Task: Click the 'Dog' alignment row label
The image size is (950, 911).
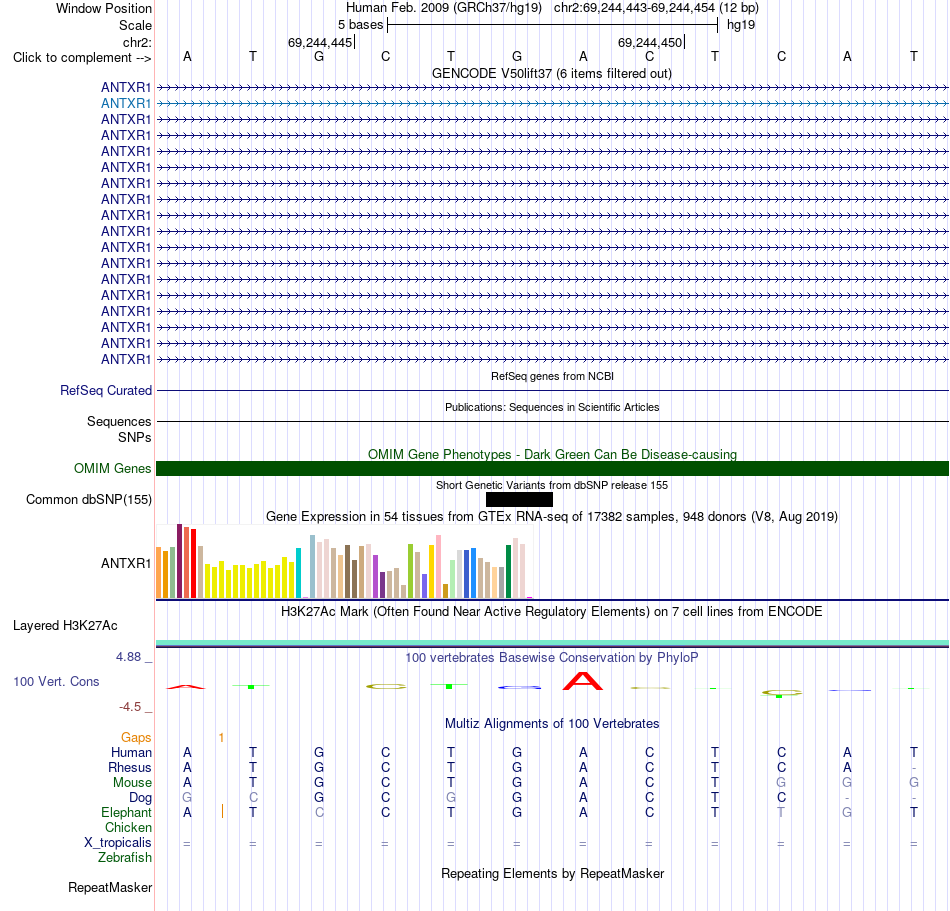Action: point(141,798)
